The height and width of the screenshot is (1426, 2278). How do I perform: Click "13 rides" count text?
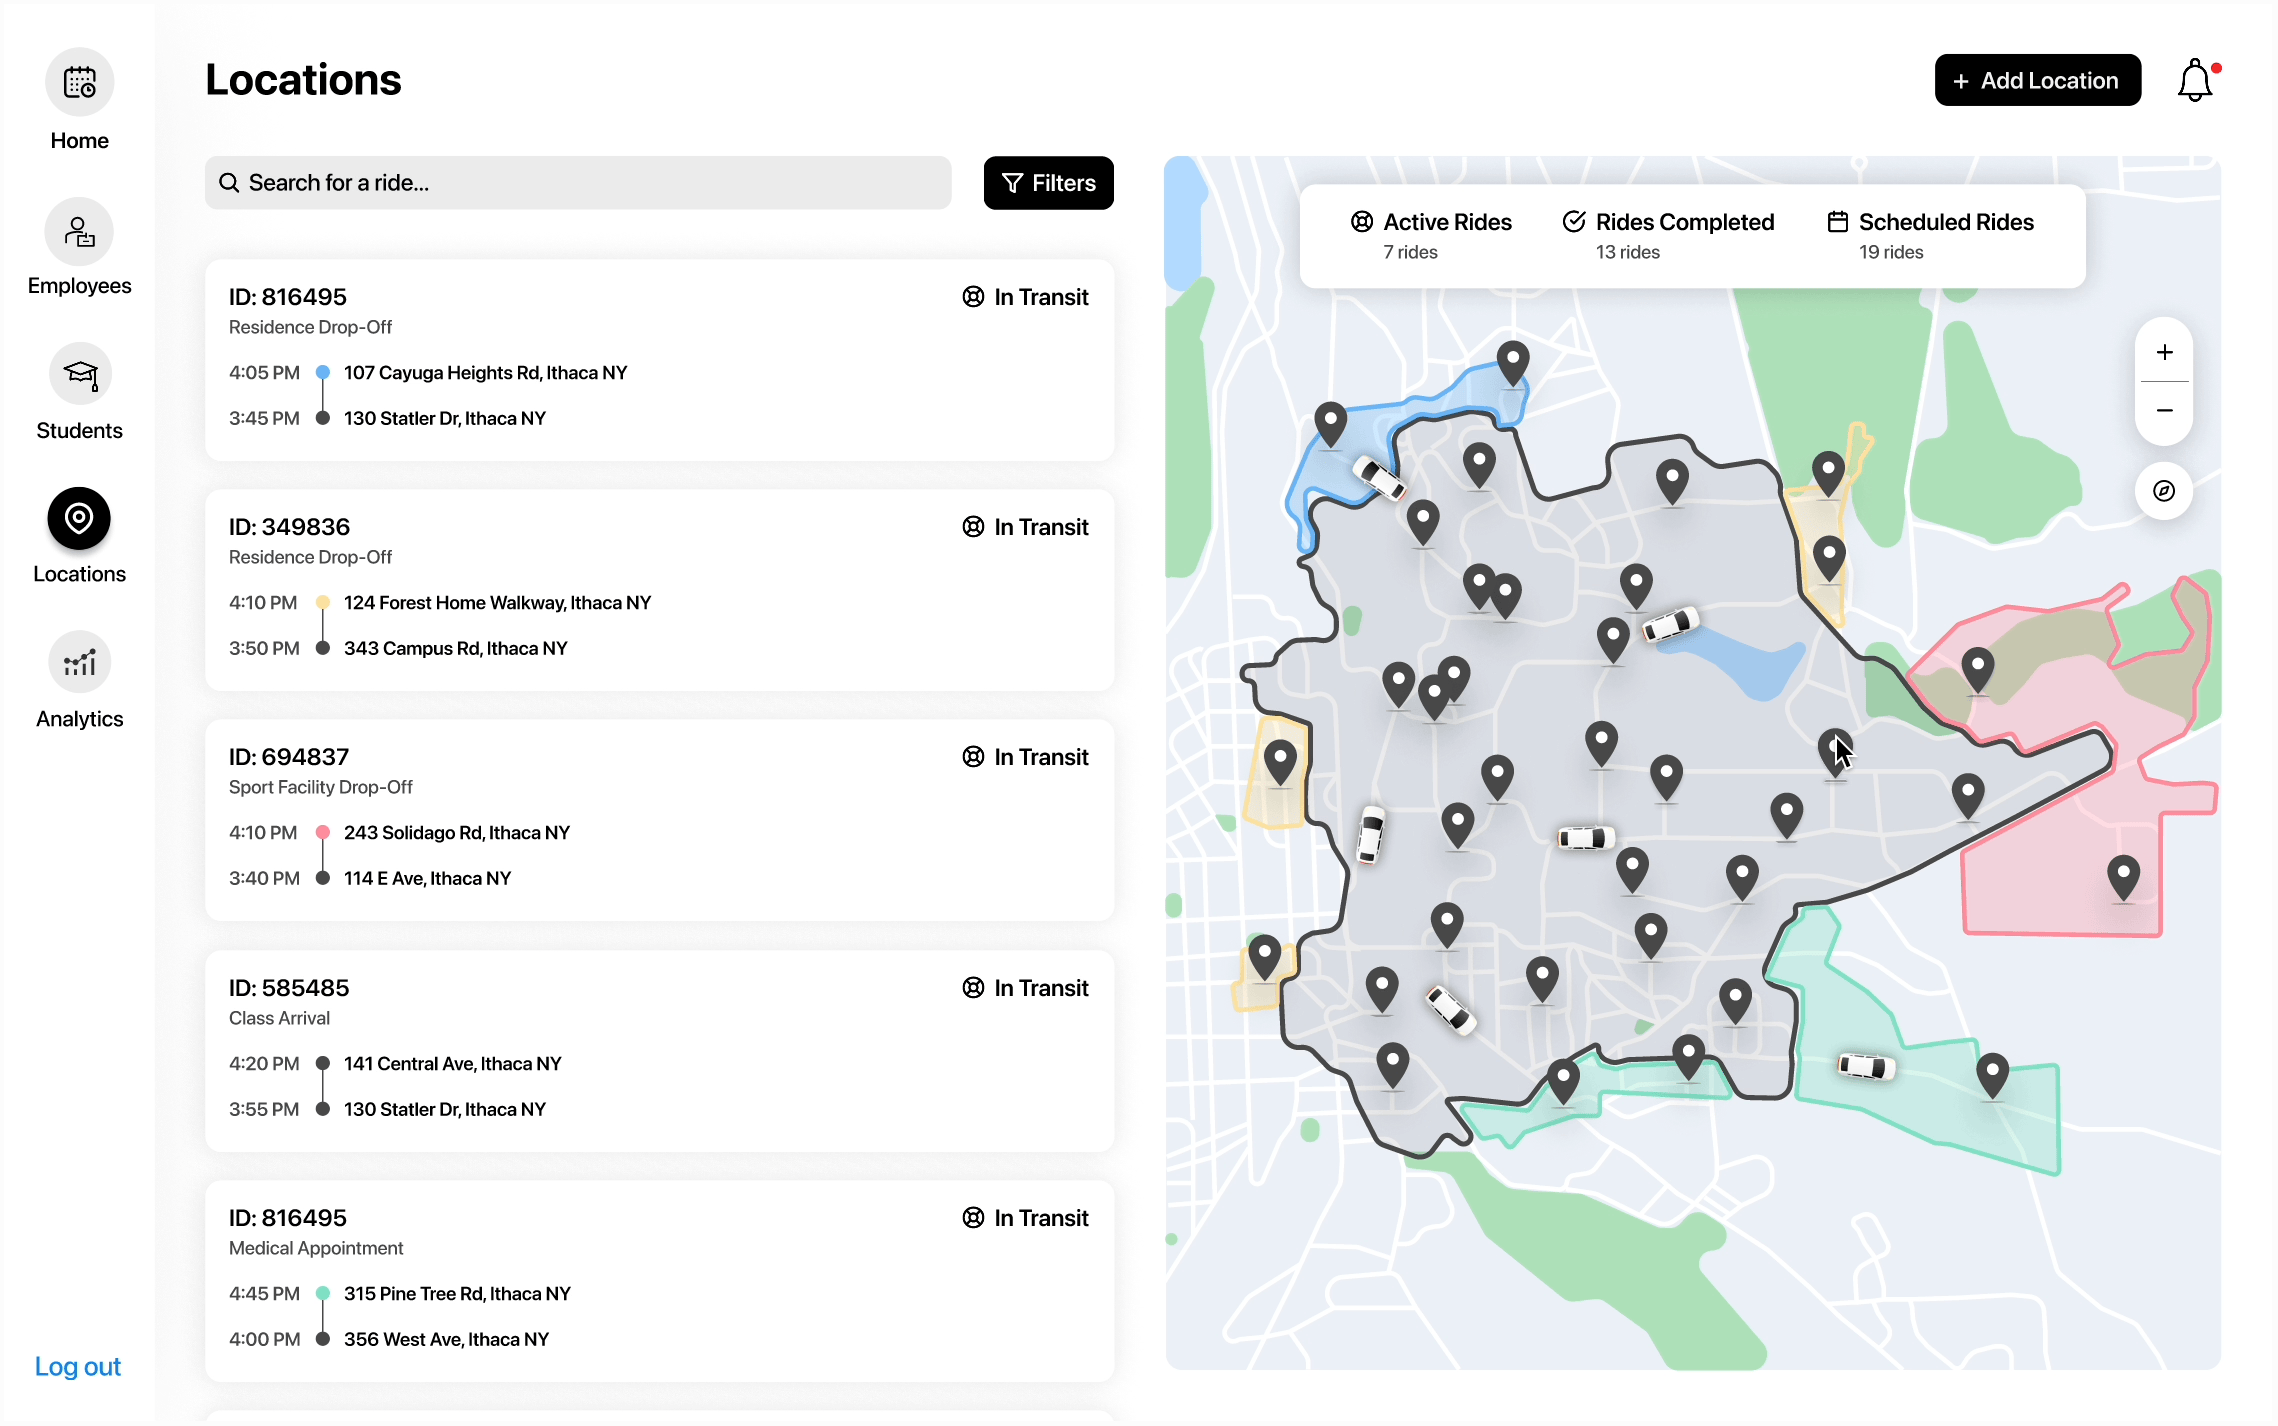tap(1627, 252)
